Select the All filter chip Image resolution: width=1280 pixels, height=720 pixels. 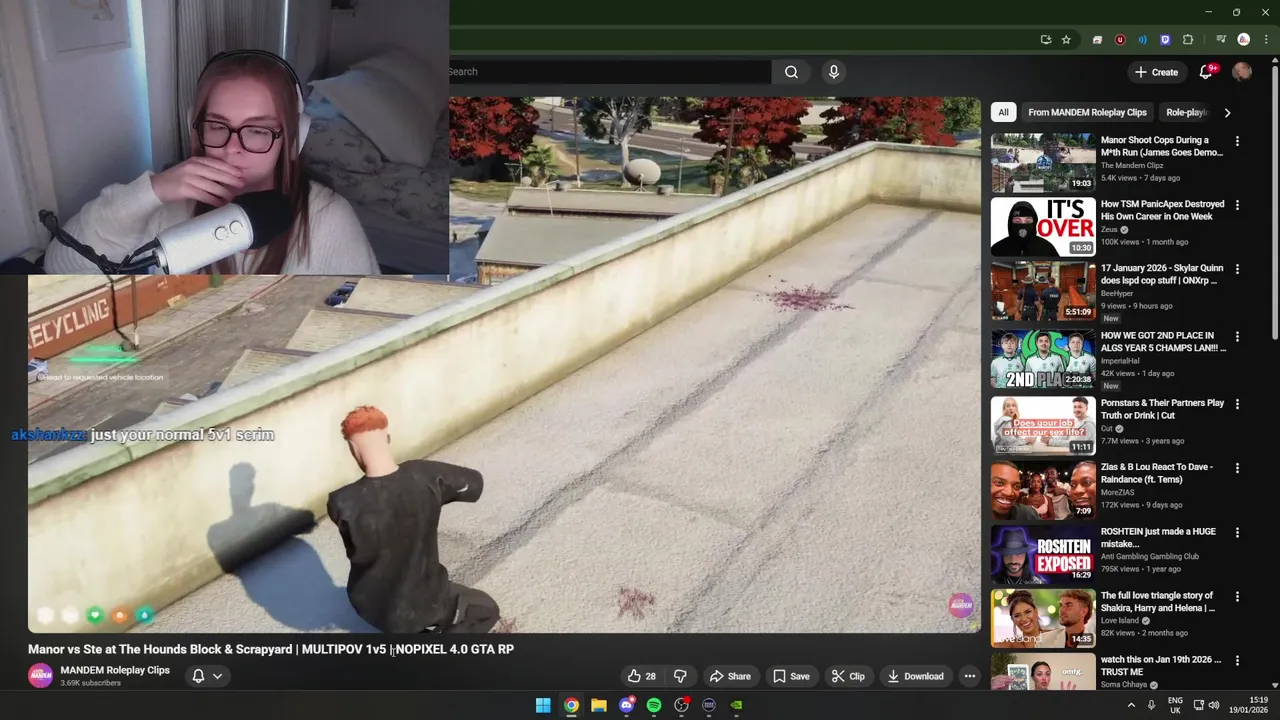coord(1003,112)
